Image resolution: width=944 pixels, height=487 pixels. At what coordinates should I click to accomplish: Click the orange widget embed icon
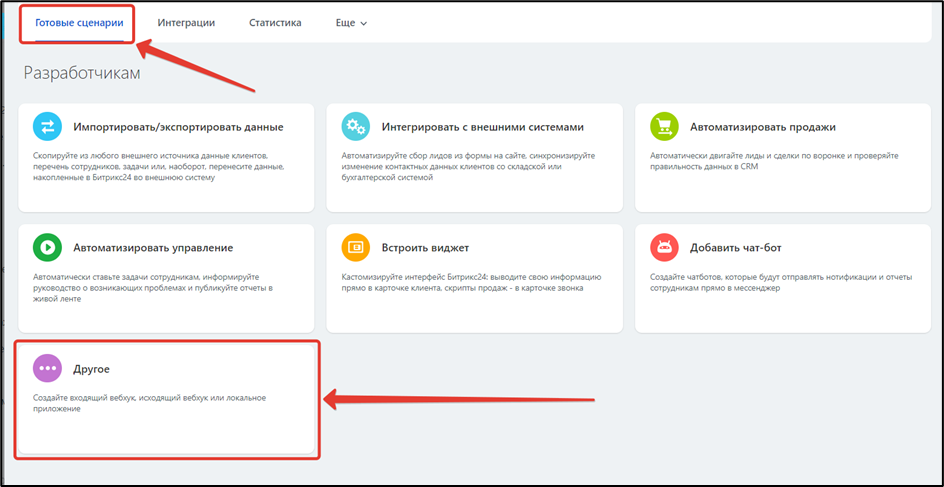tap(355, 247)
